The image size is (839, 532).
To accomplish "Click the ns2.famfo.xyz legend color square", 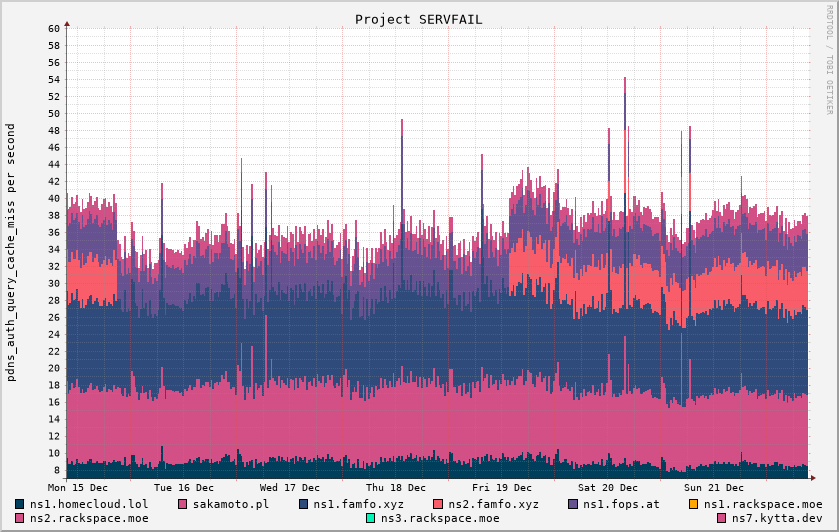I will (x=438, y=504).
